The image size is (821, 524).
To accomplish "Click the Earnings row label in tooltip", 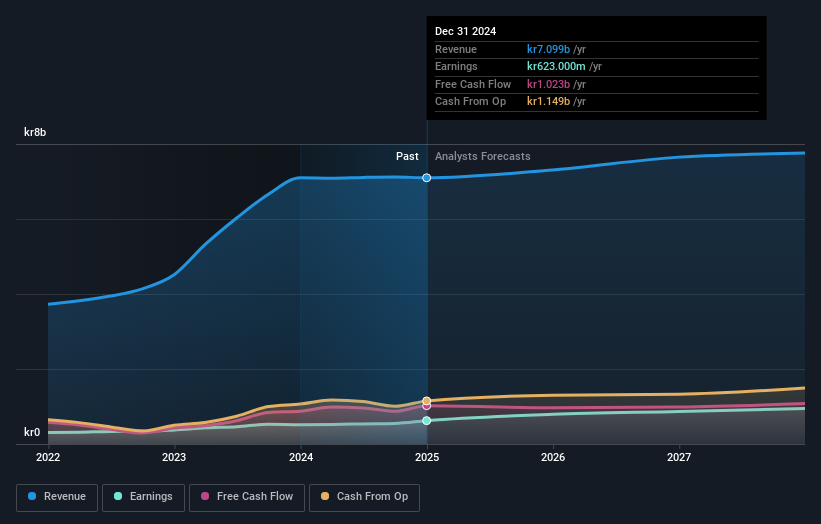I will click(x=456, y=66).
